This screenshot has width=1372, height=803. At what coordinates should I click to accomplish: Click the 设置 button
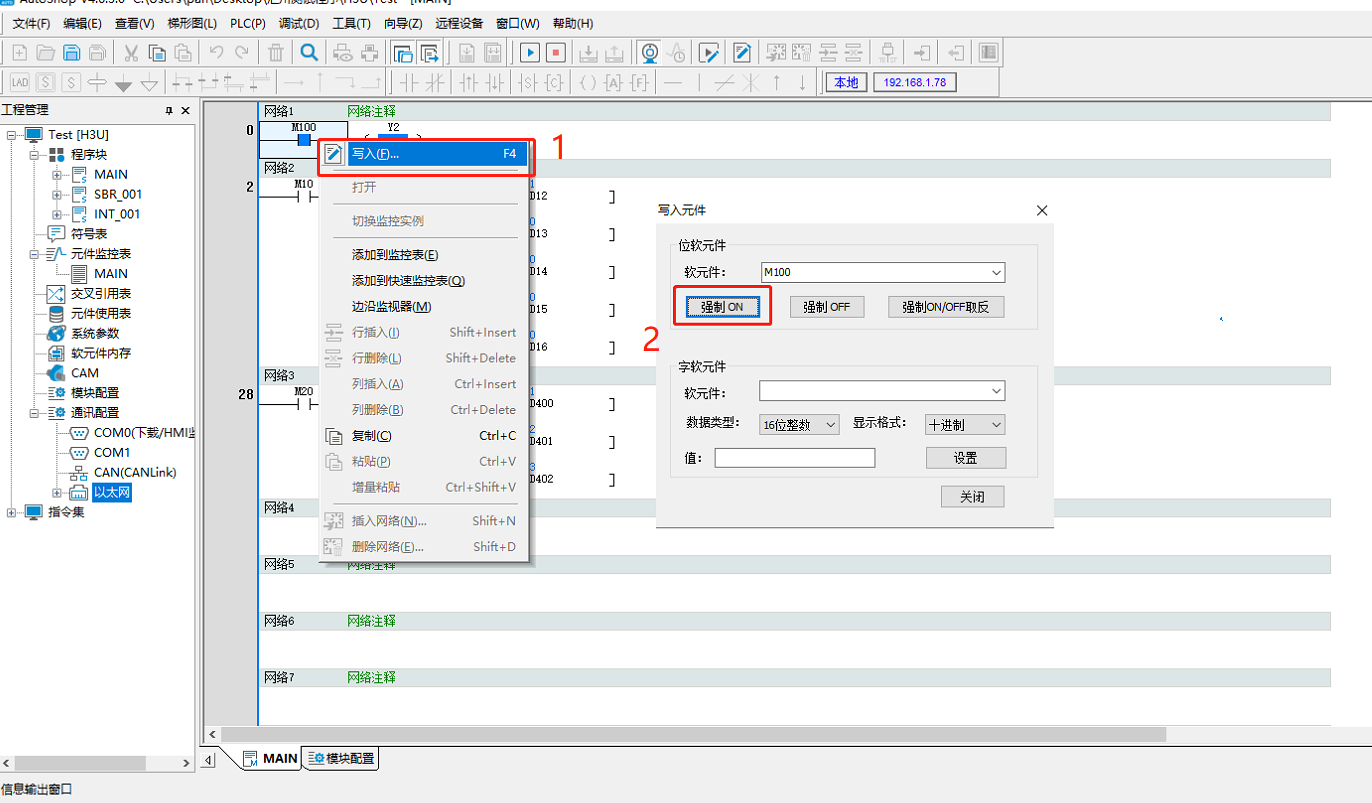tap(965, 458)
